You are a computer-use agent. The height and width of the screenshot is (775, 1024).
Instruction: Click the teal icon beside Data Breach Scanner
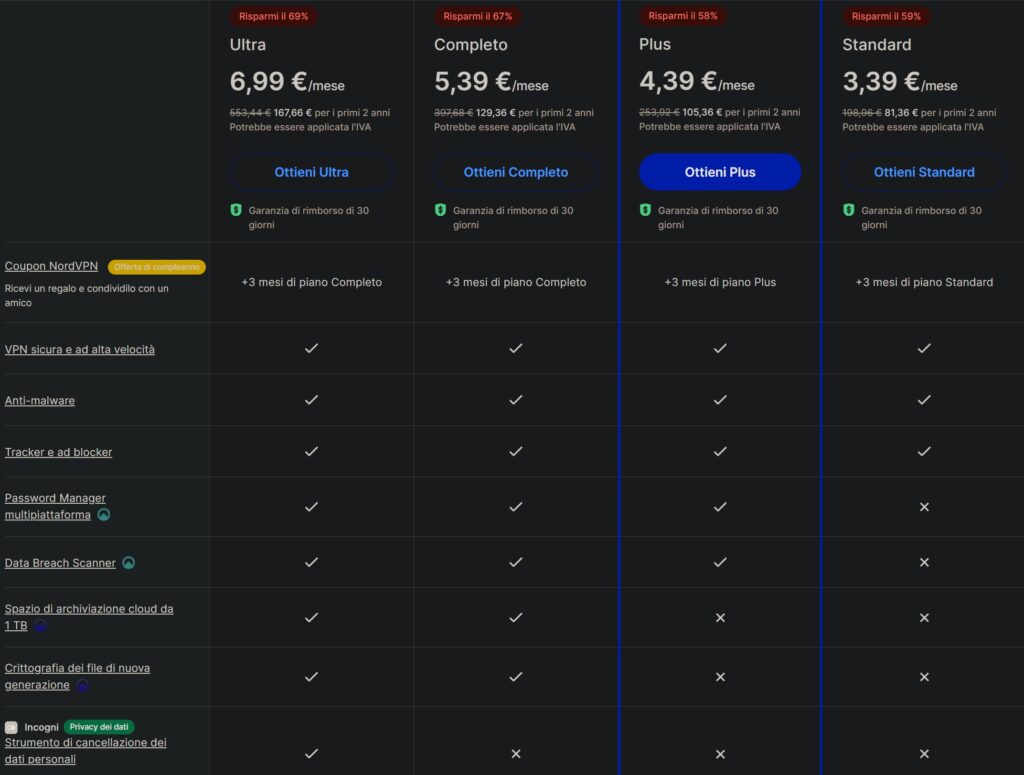coord(129,563)
